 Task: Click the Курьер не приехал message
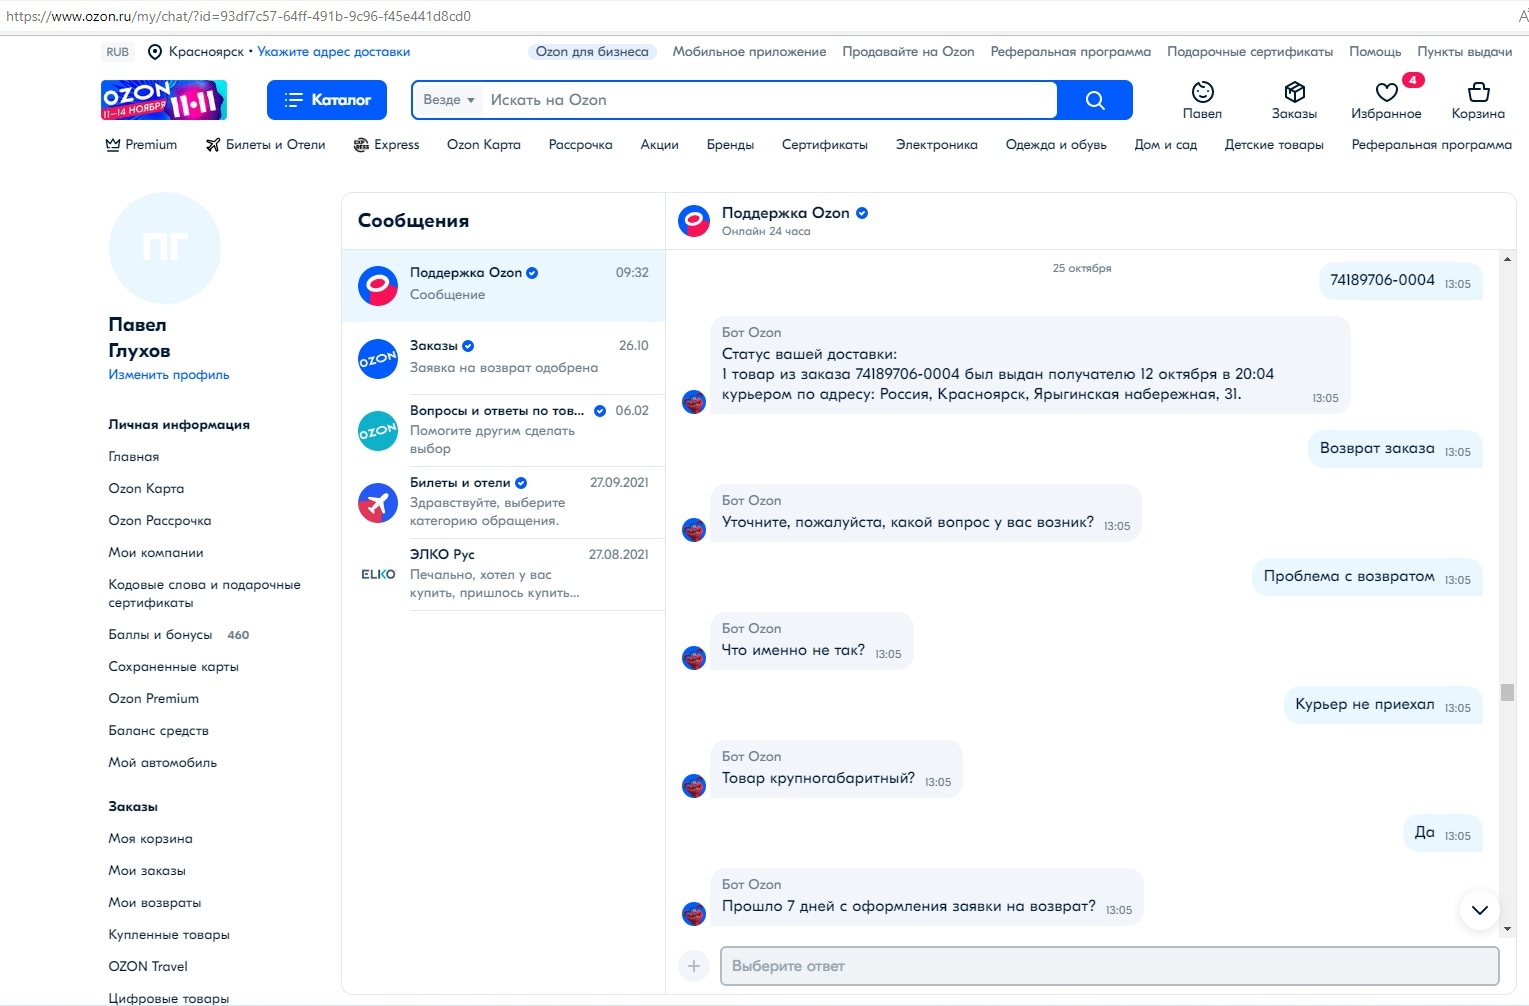point(1383,705)
